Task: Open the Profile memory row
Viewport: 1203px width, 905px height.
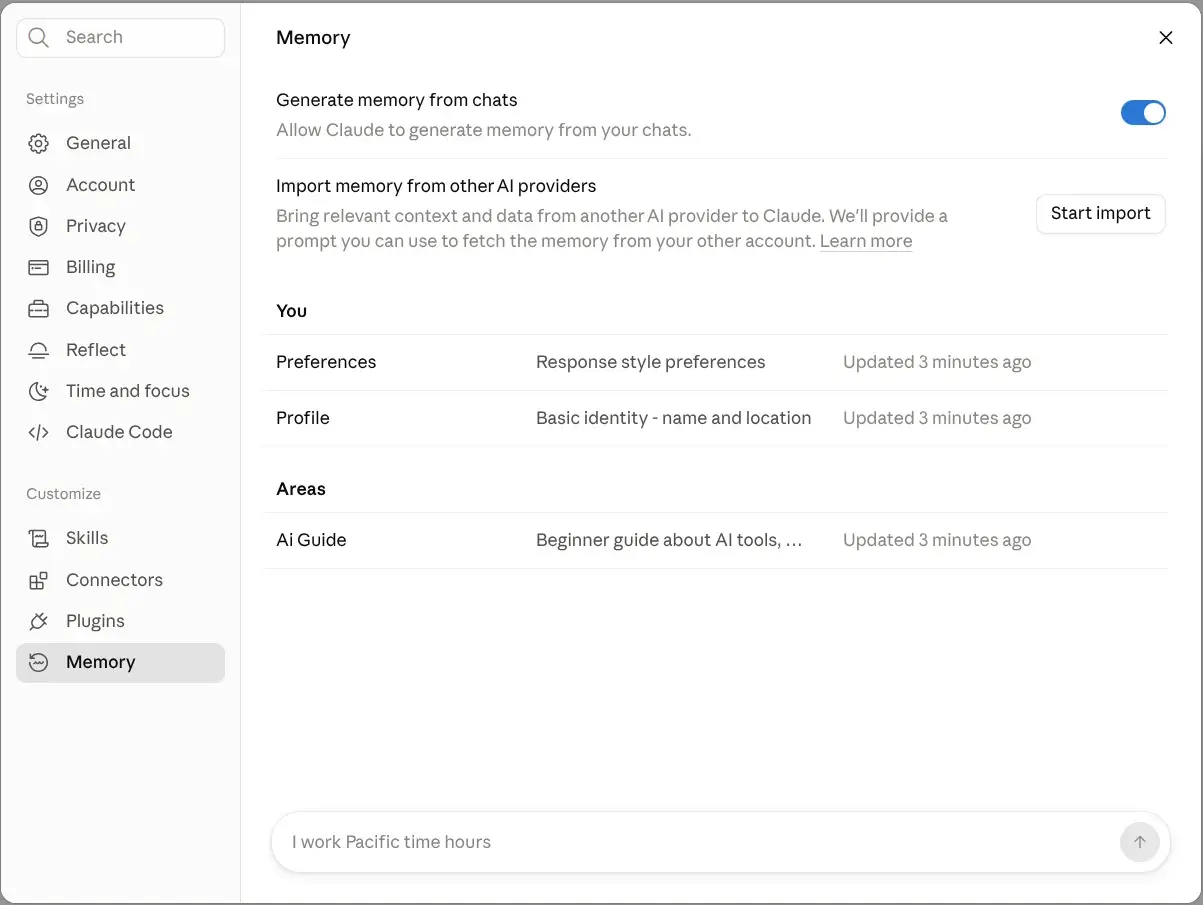Action: point(716,418)
